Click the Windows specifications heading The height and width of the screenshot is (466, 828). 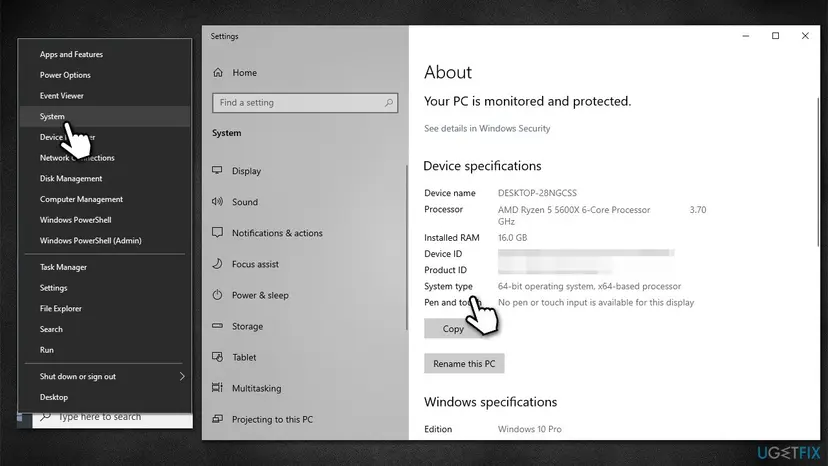(x=490, y=402)
